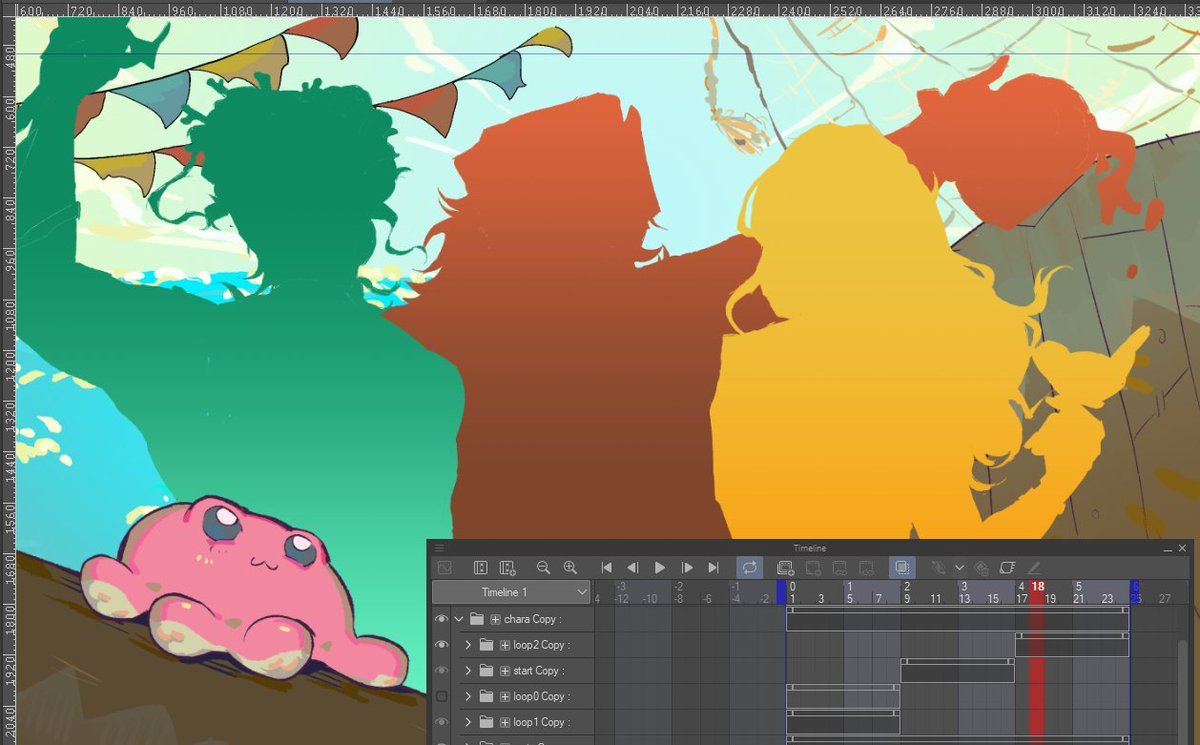Select the loop0 Copy clip bar
The height and width of the screenshot is (745, 1200).
click(x=843, y=696)
